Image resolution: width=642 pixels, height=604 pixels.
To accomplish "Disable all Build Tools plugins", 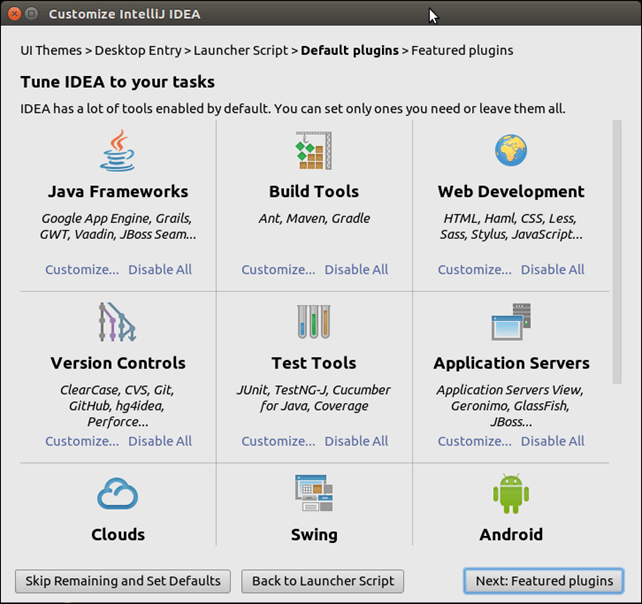I will [356, 269].
